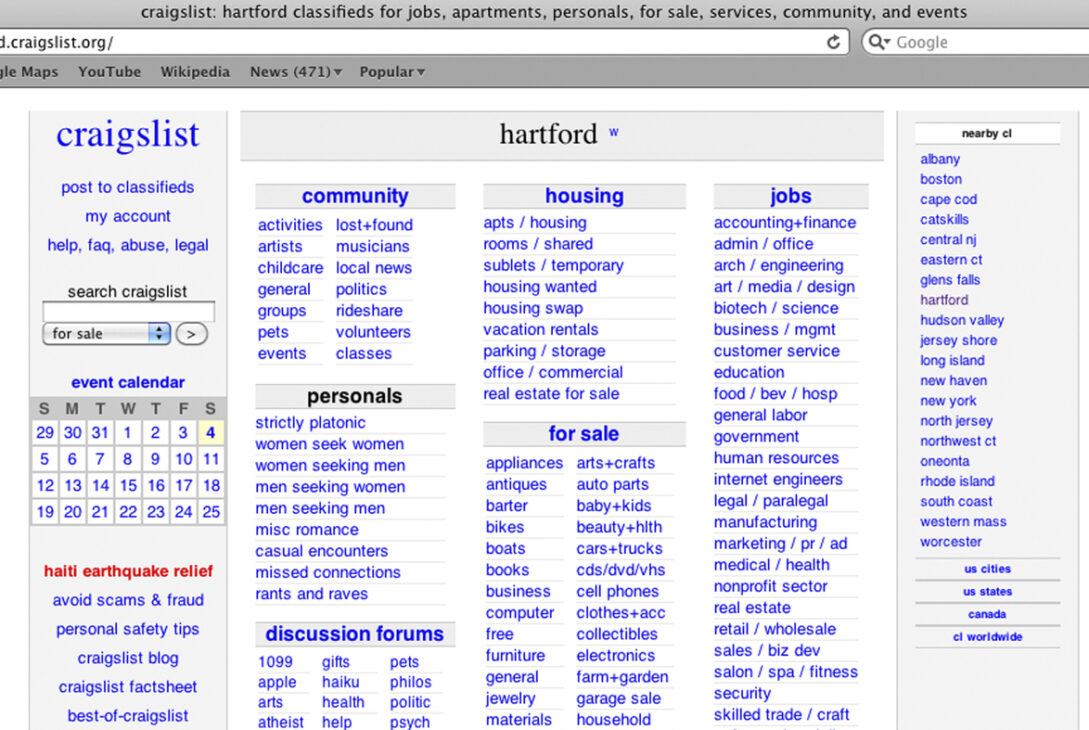Viewport: 1089px width, 730px height.
Task: Expand the News (471) bookmark menu
Action: (x=296, y=72)
